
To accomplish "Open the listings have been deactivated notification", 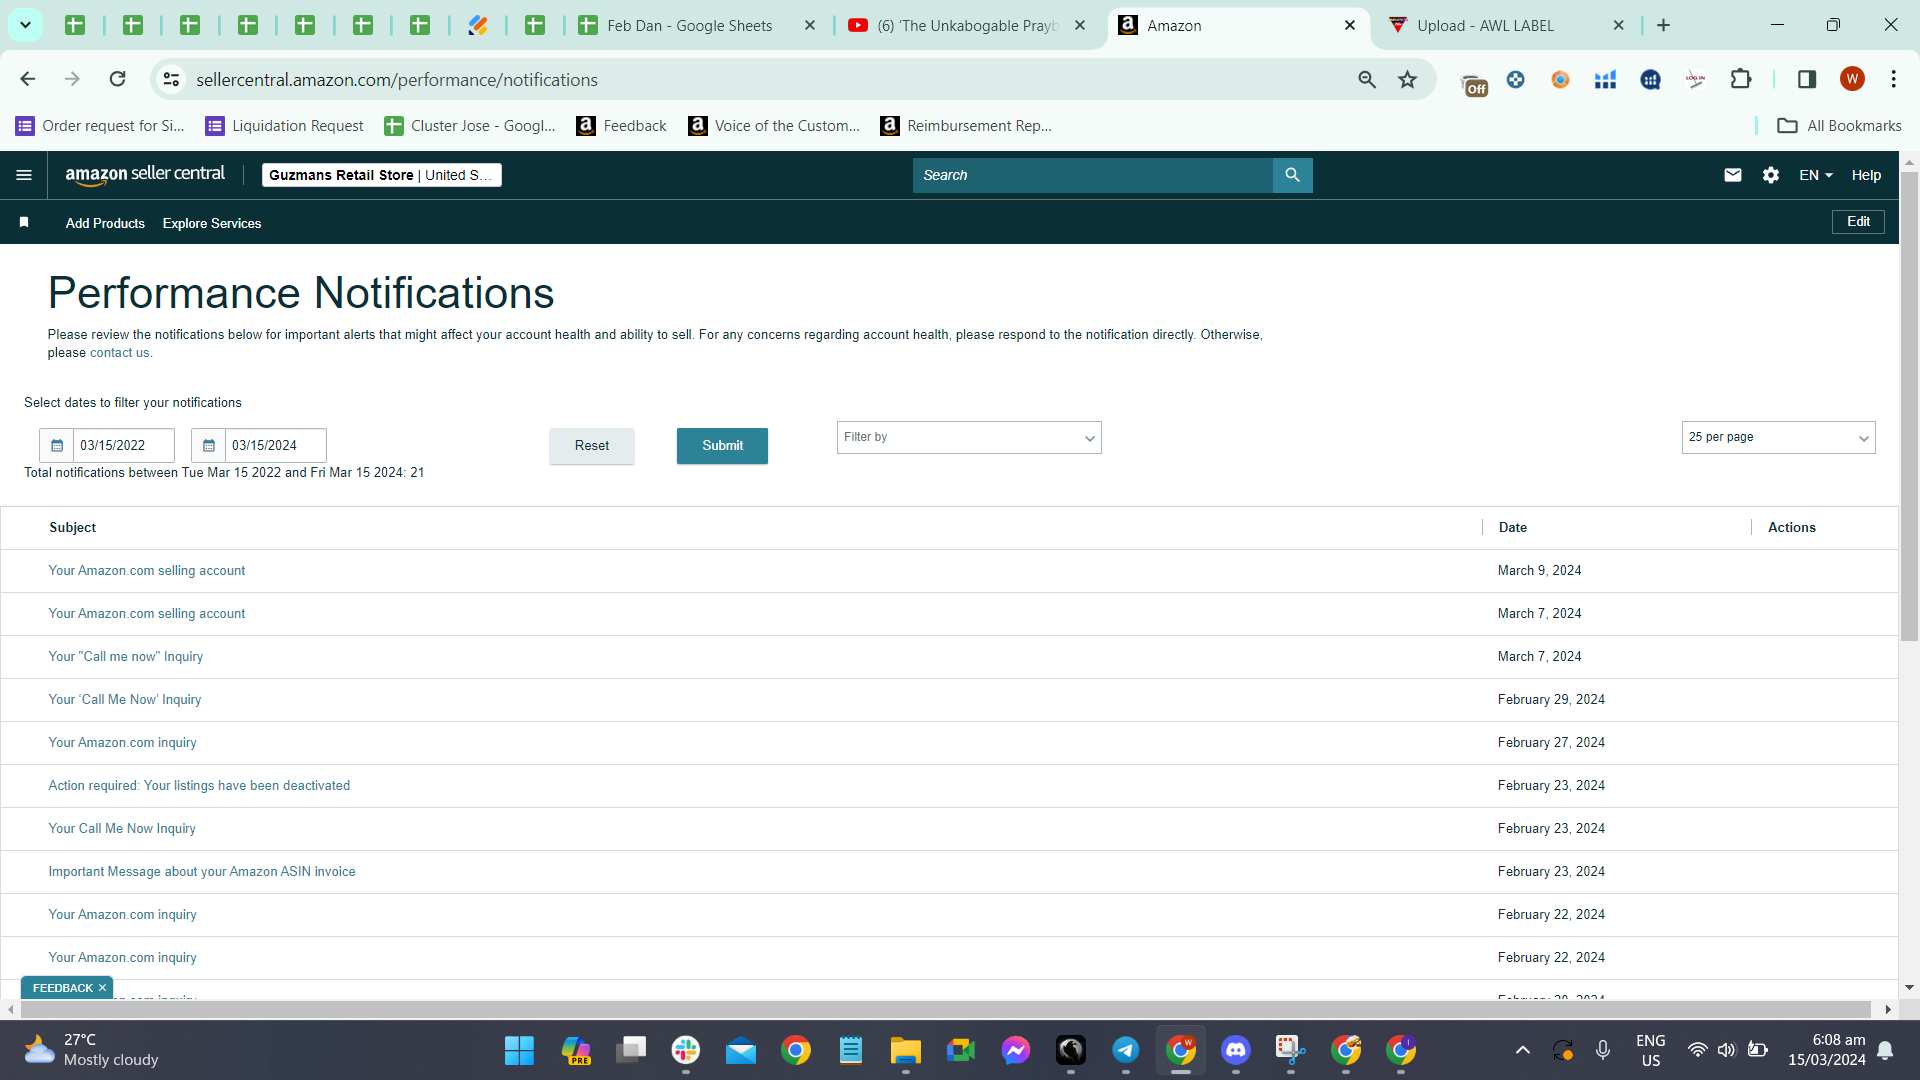I will 199,786.
